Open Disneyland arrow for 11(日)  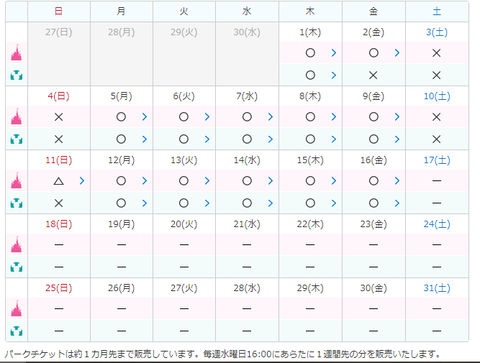pyautogui.click(x=82, y=181)
